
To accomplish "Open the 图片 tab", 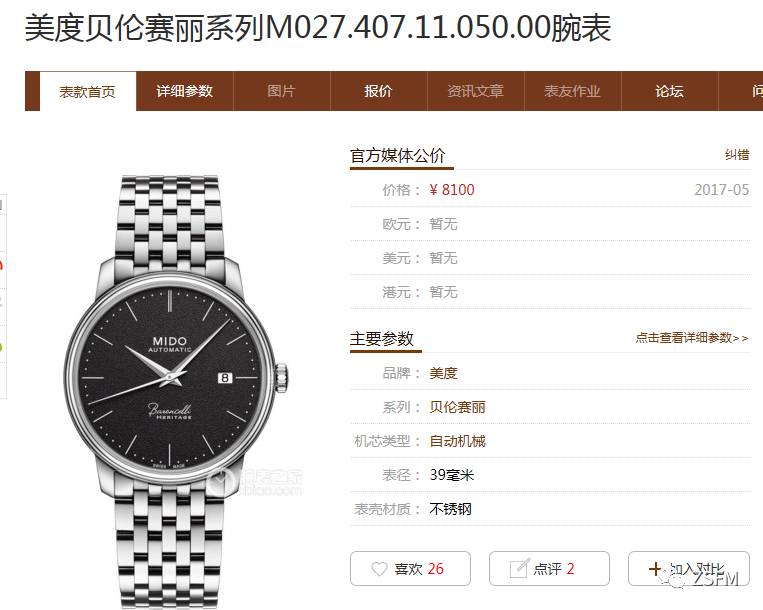I will [281, 91].
